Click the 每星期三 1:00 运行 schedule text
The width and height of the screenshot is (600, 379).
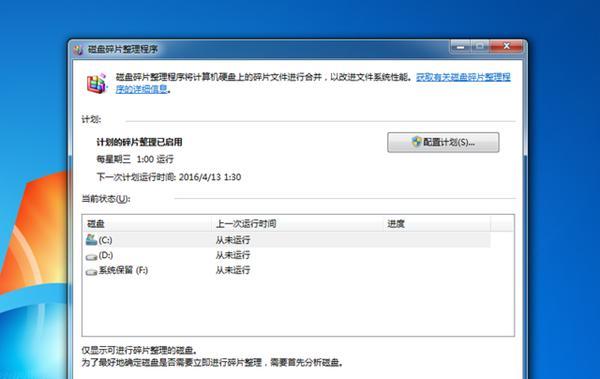(135, 159)
